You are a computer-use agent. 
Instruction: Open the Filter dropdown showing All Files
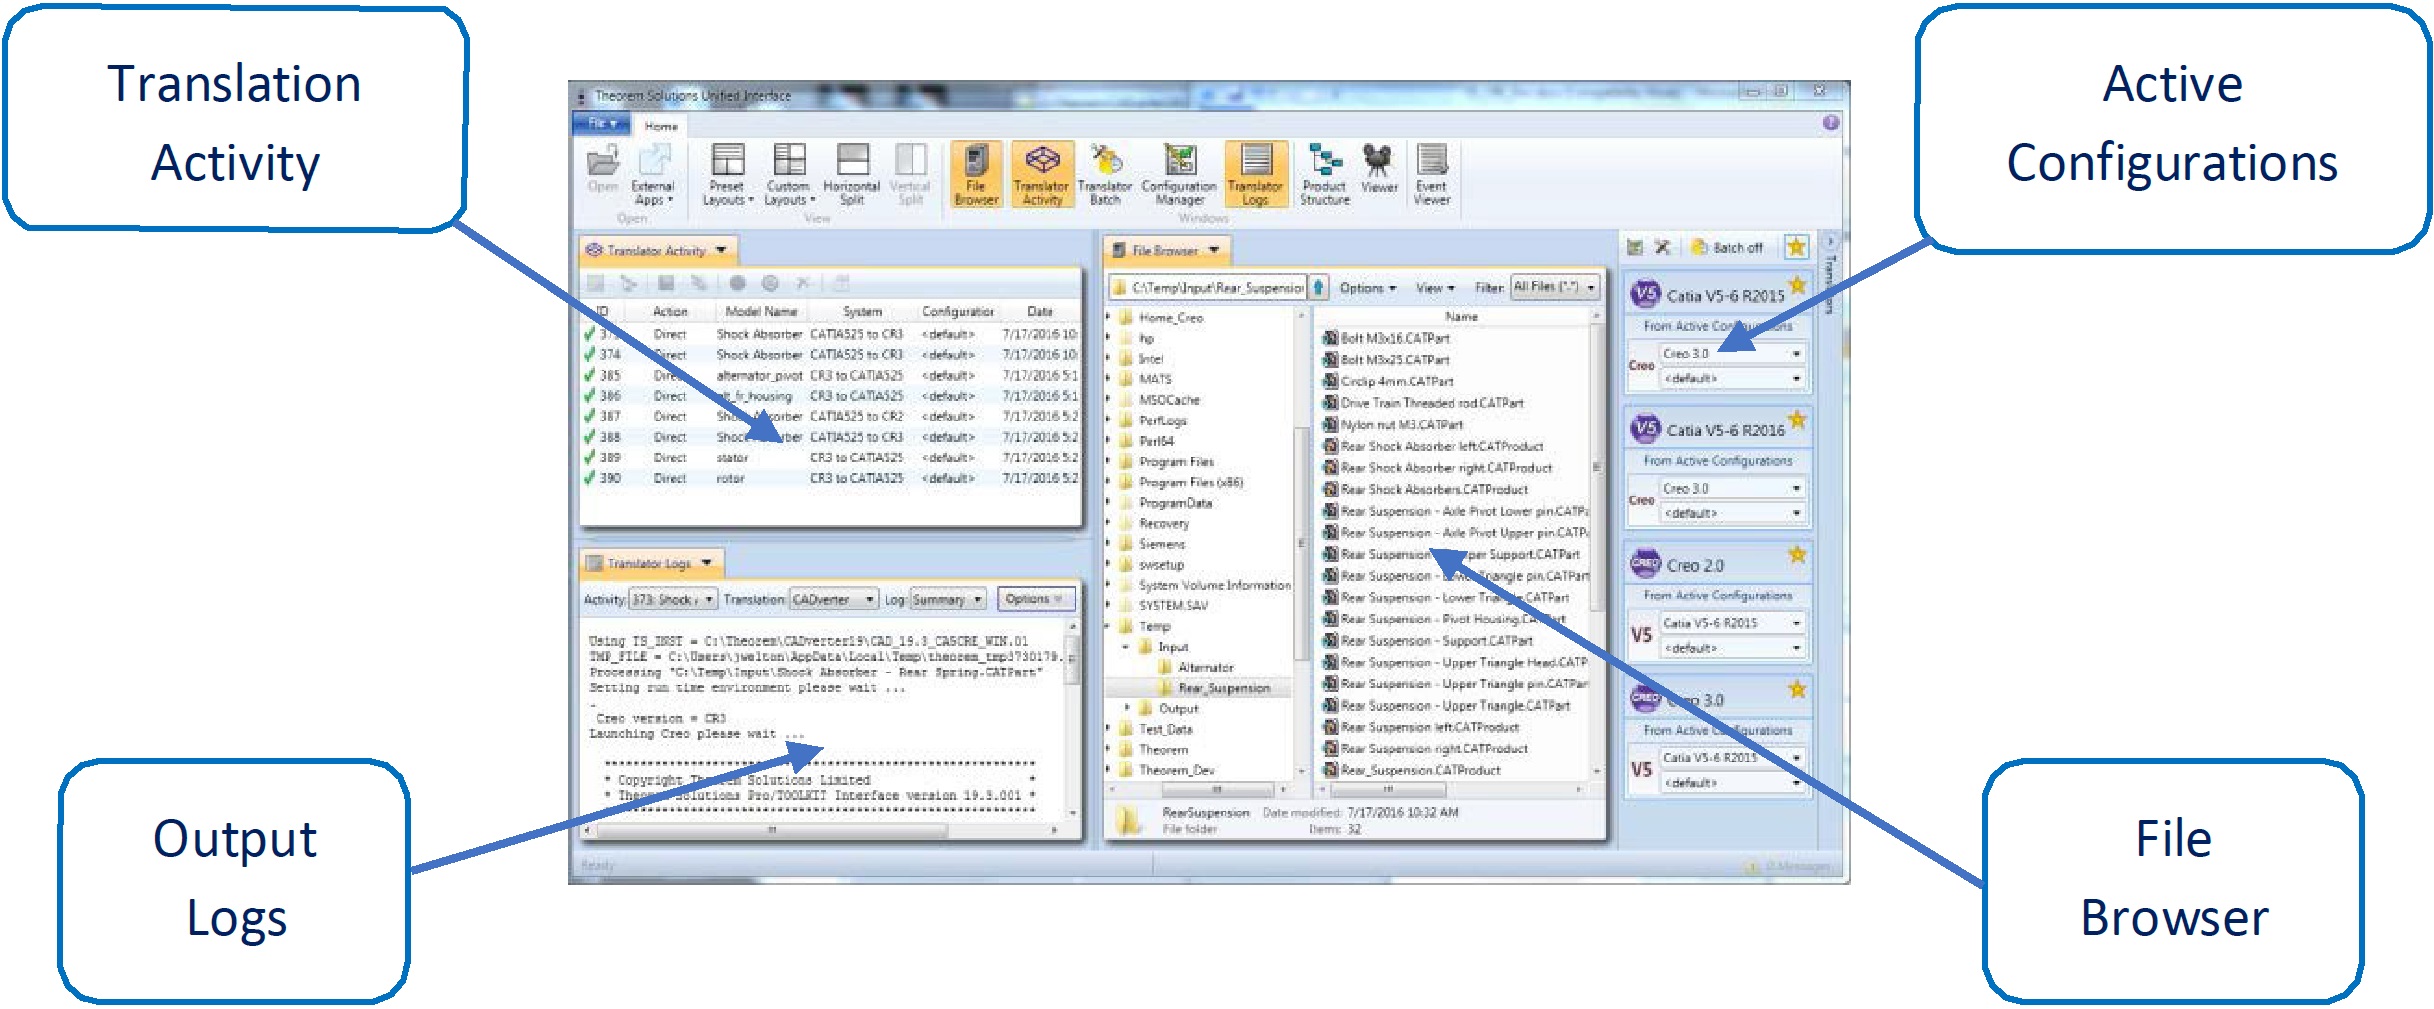1555,287
